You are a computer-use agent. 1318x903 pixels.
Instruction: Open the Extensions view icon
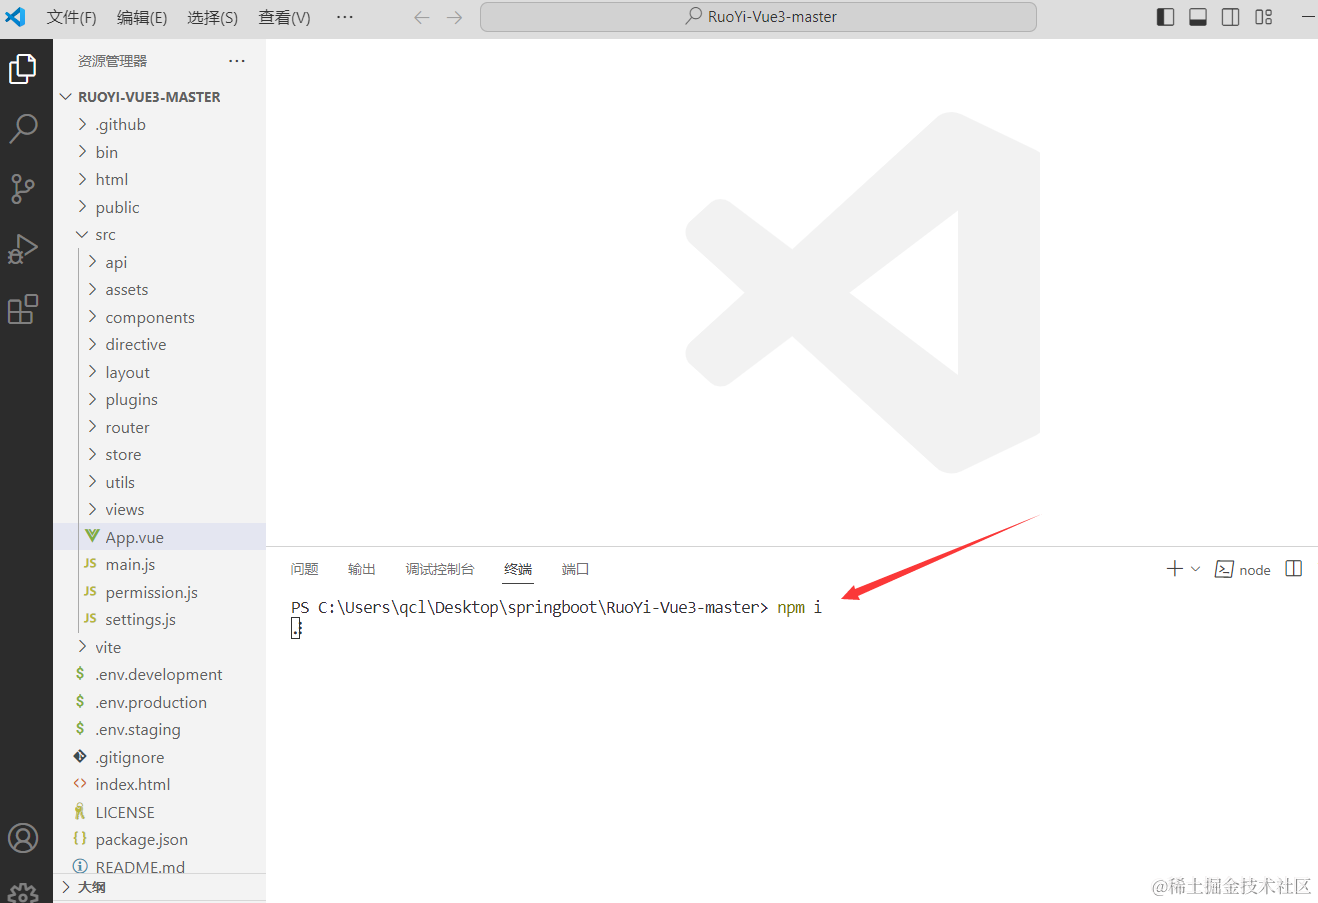pos(23,310)
